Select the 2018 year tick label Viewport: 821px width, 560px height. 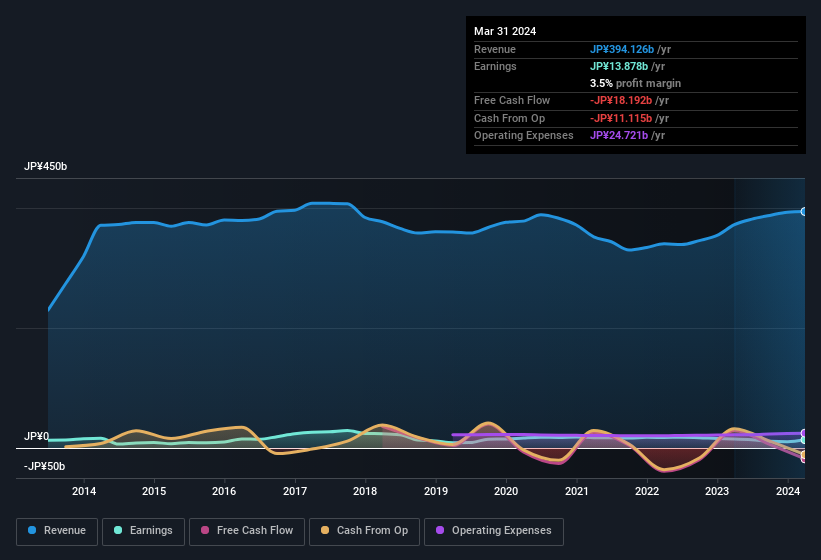[365, 491]
